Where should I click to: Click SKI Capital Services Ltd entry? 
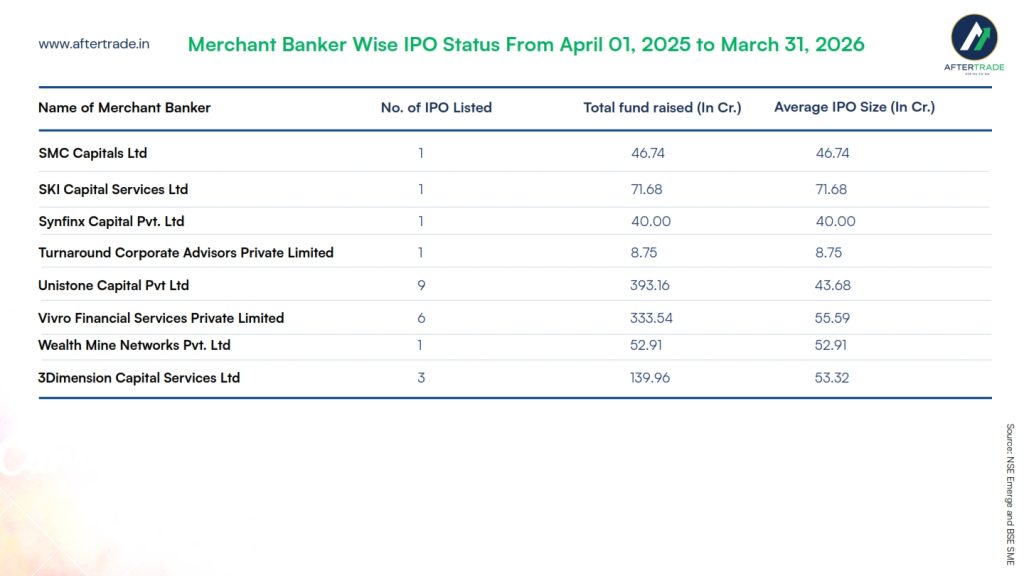click(x=113, y=189)
